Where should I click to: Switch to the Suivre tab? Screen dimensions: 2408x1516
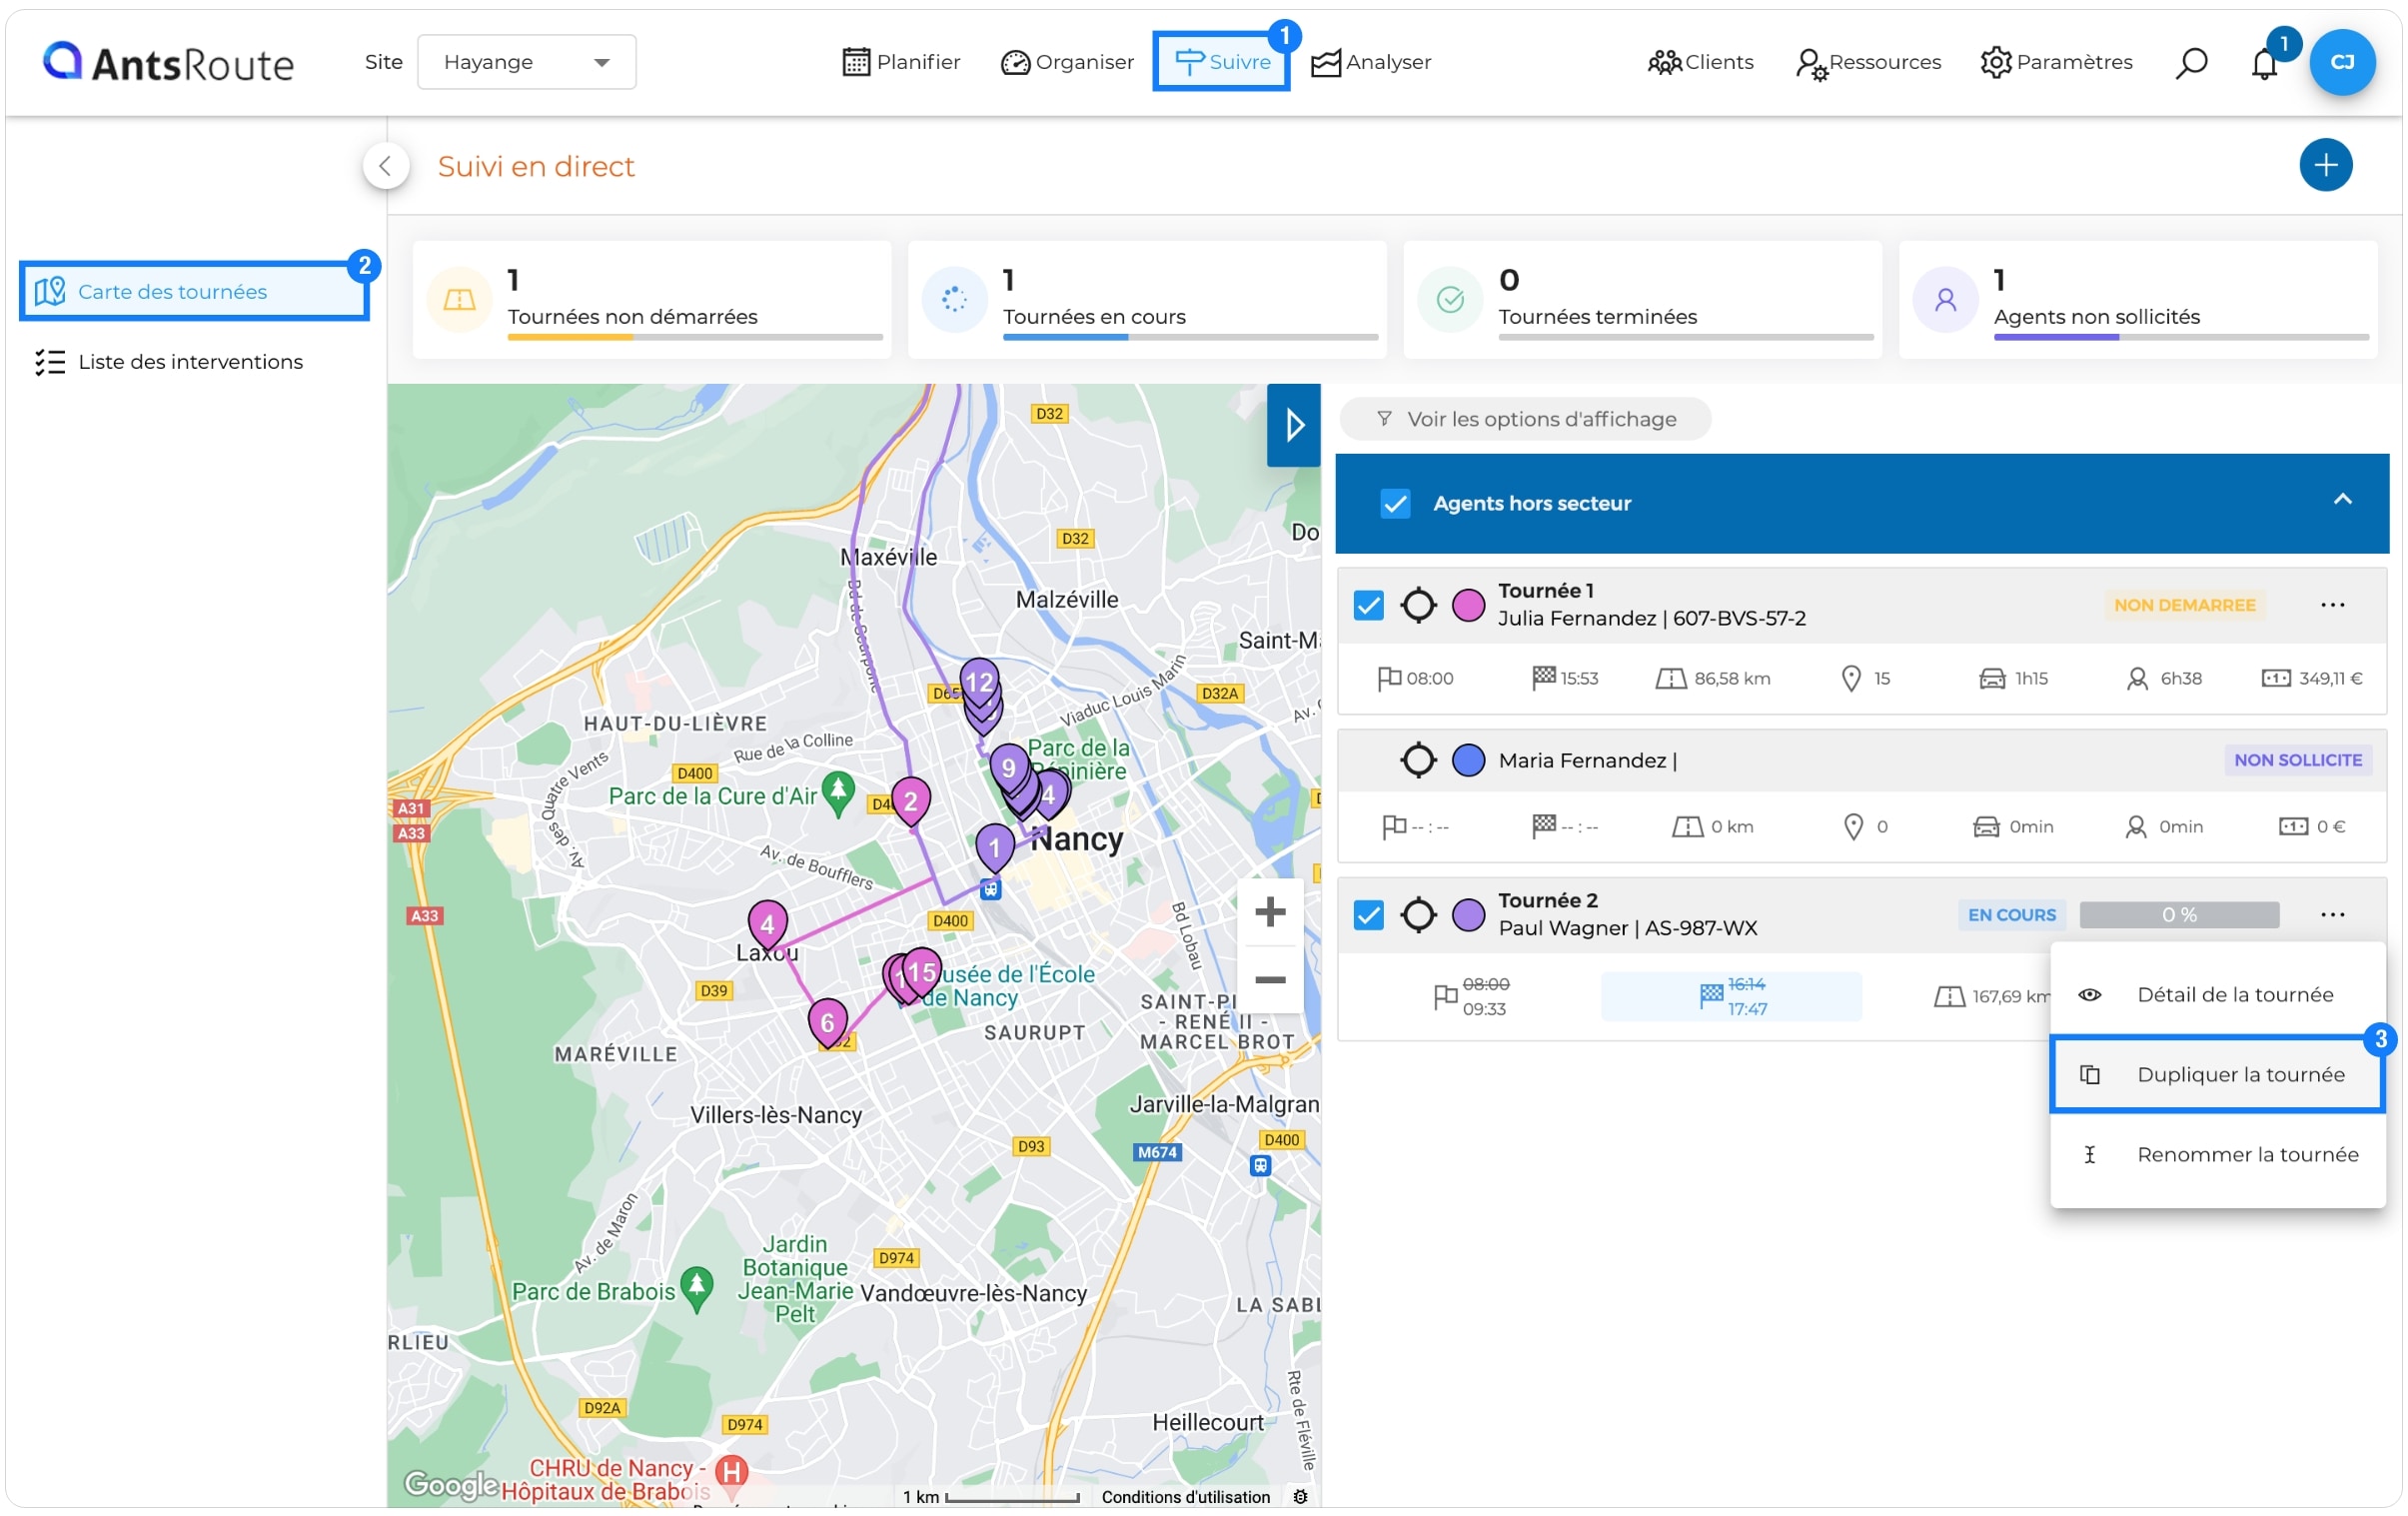[1221, 62]
